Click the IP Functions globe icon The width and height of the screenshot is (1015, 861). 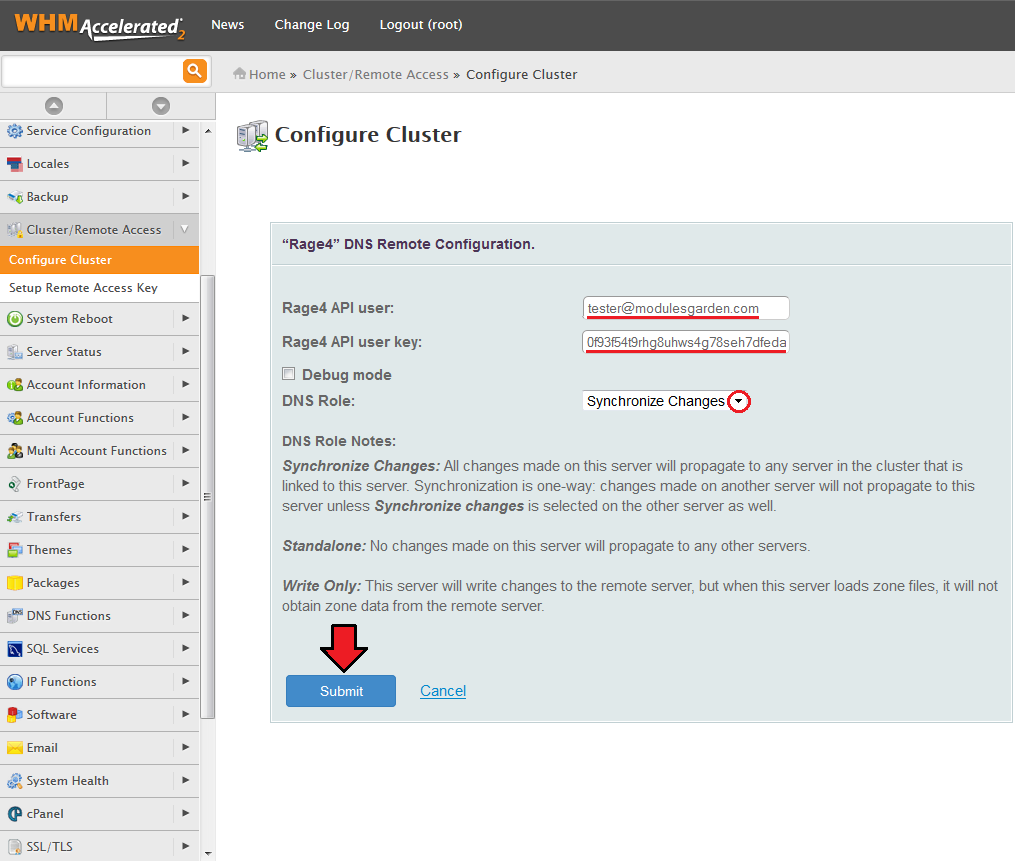(x=14, y=682)
